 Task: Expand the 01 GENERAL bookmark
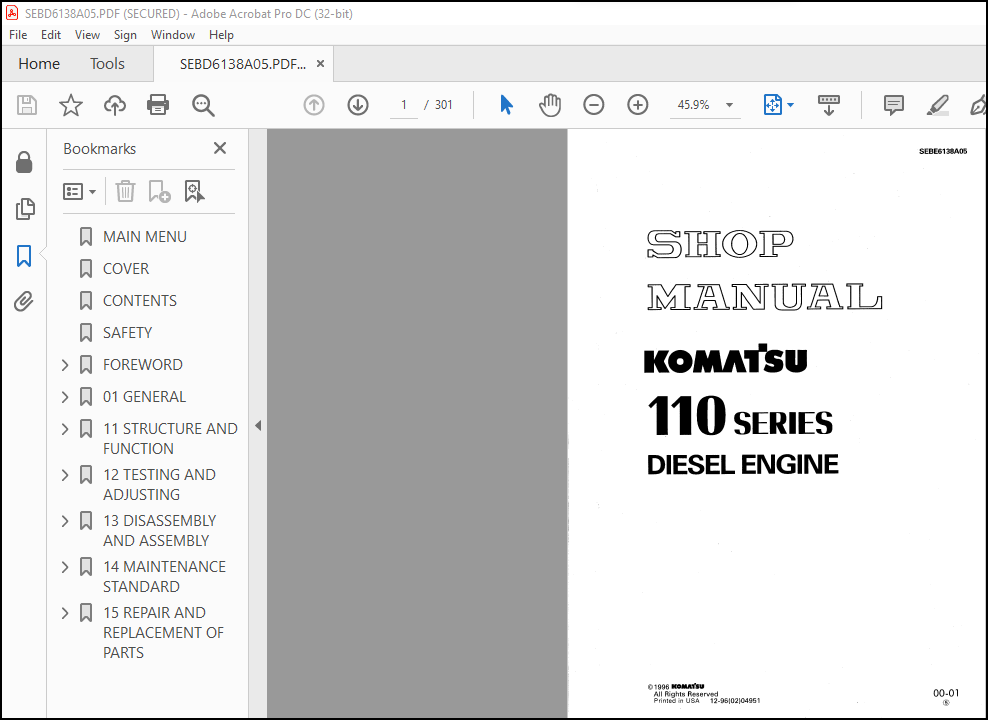click(65, 397)
